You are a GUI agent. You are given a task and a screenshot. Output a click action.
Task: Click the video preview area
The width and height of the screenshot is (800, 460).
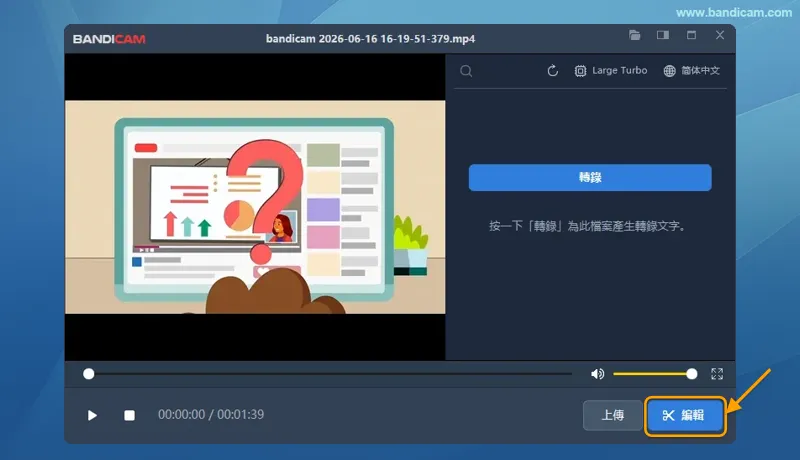click(255, 207)
